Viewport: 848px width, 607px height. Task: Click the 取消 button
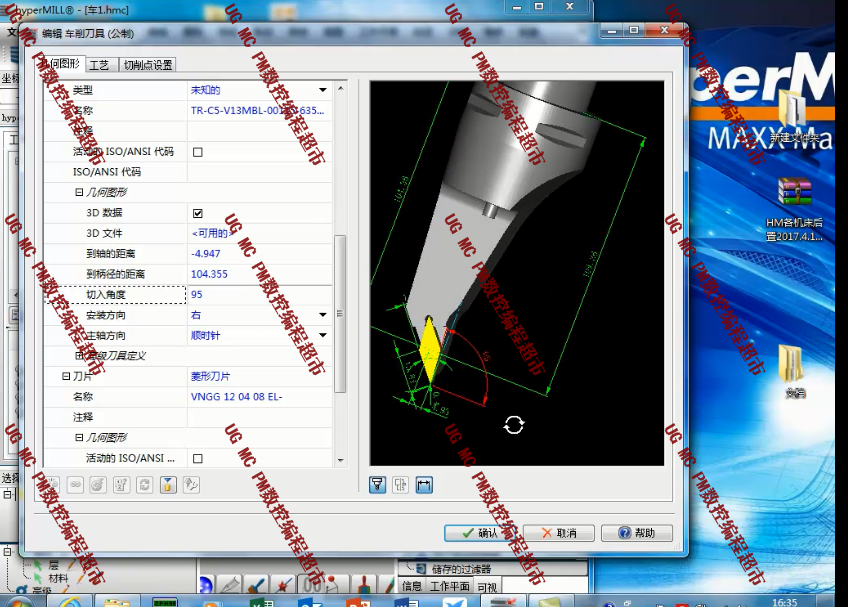559,533
